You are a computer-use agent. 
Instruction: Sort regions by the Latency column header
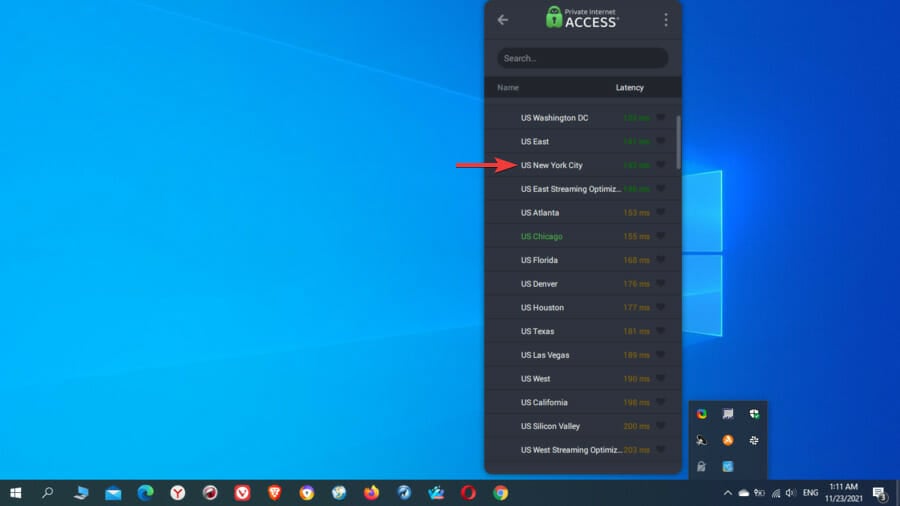pyautogui.click(x=630, y=88)
